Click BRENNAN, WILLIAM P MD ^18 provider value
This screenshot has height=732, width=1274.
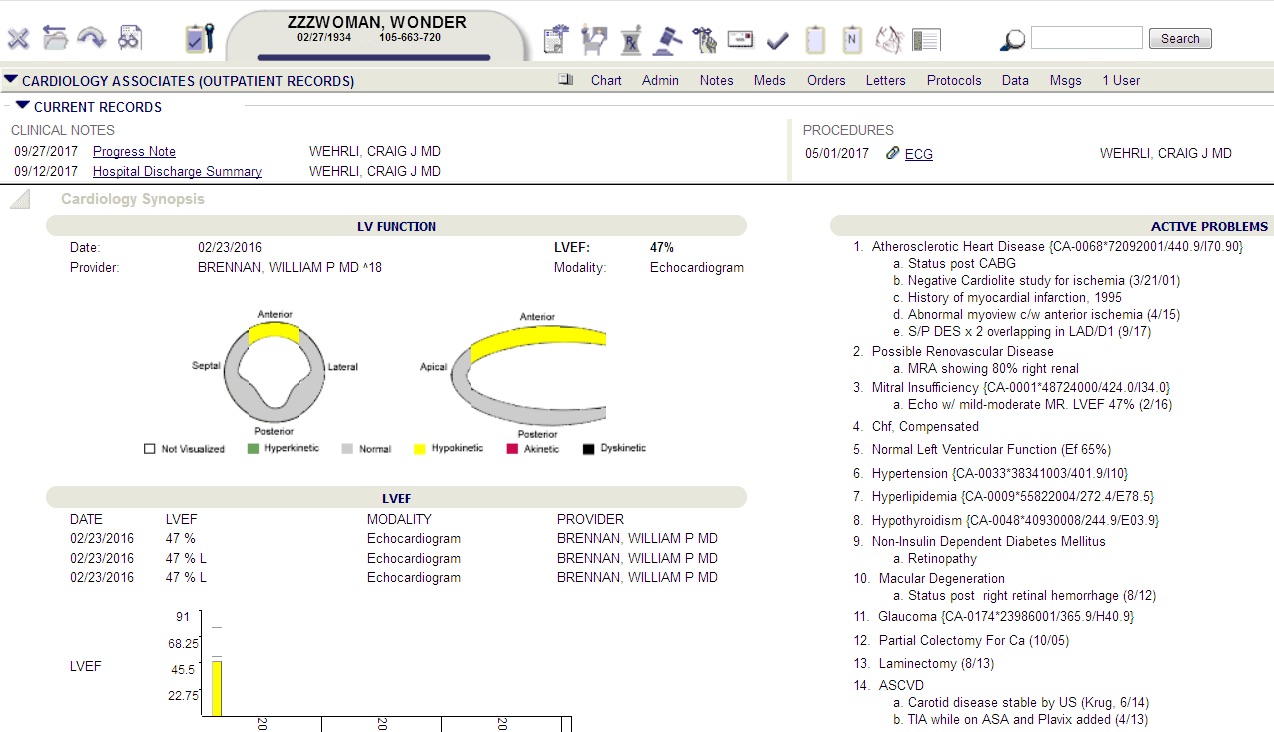(290, 267)
